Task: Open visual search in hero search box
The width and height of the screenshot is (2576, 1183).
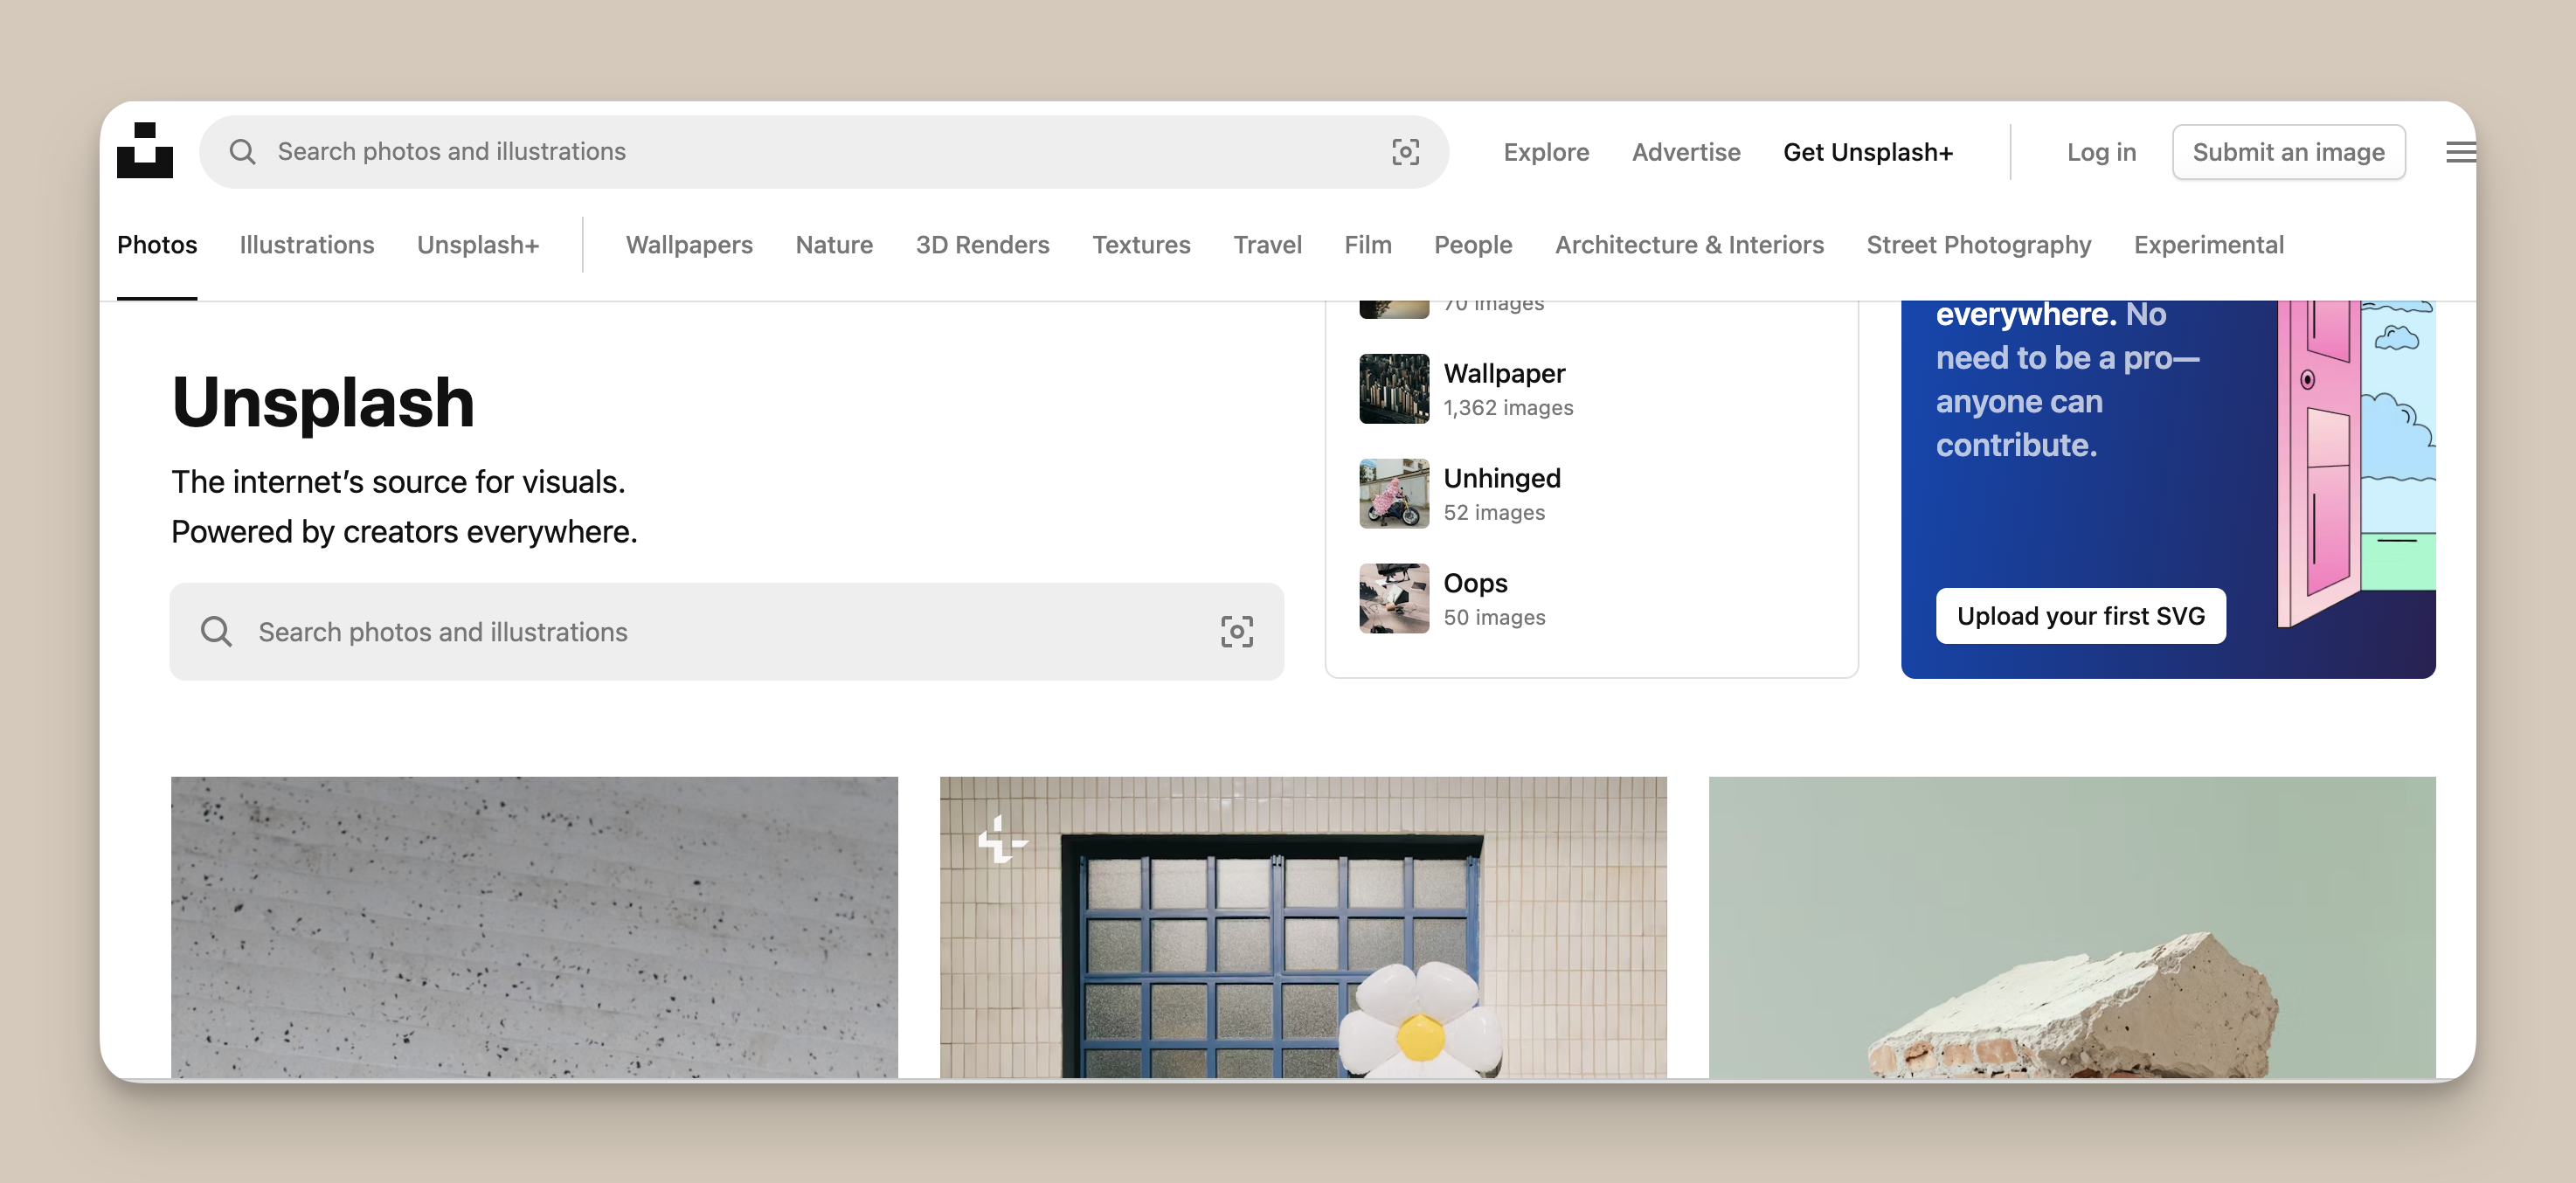Action: pos(1237,632)
